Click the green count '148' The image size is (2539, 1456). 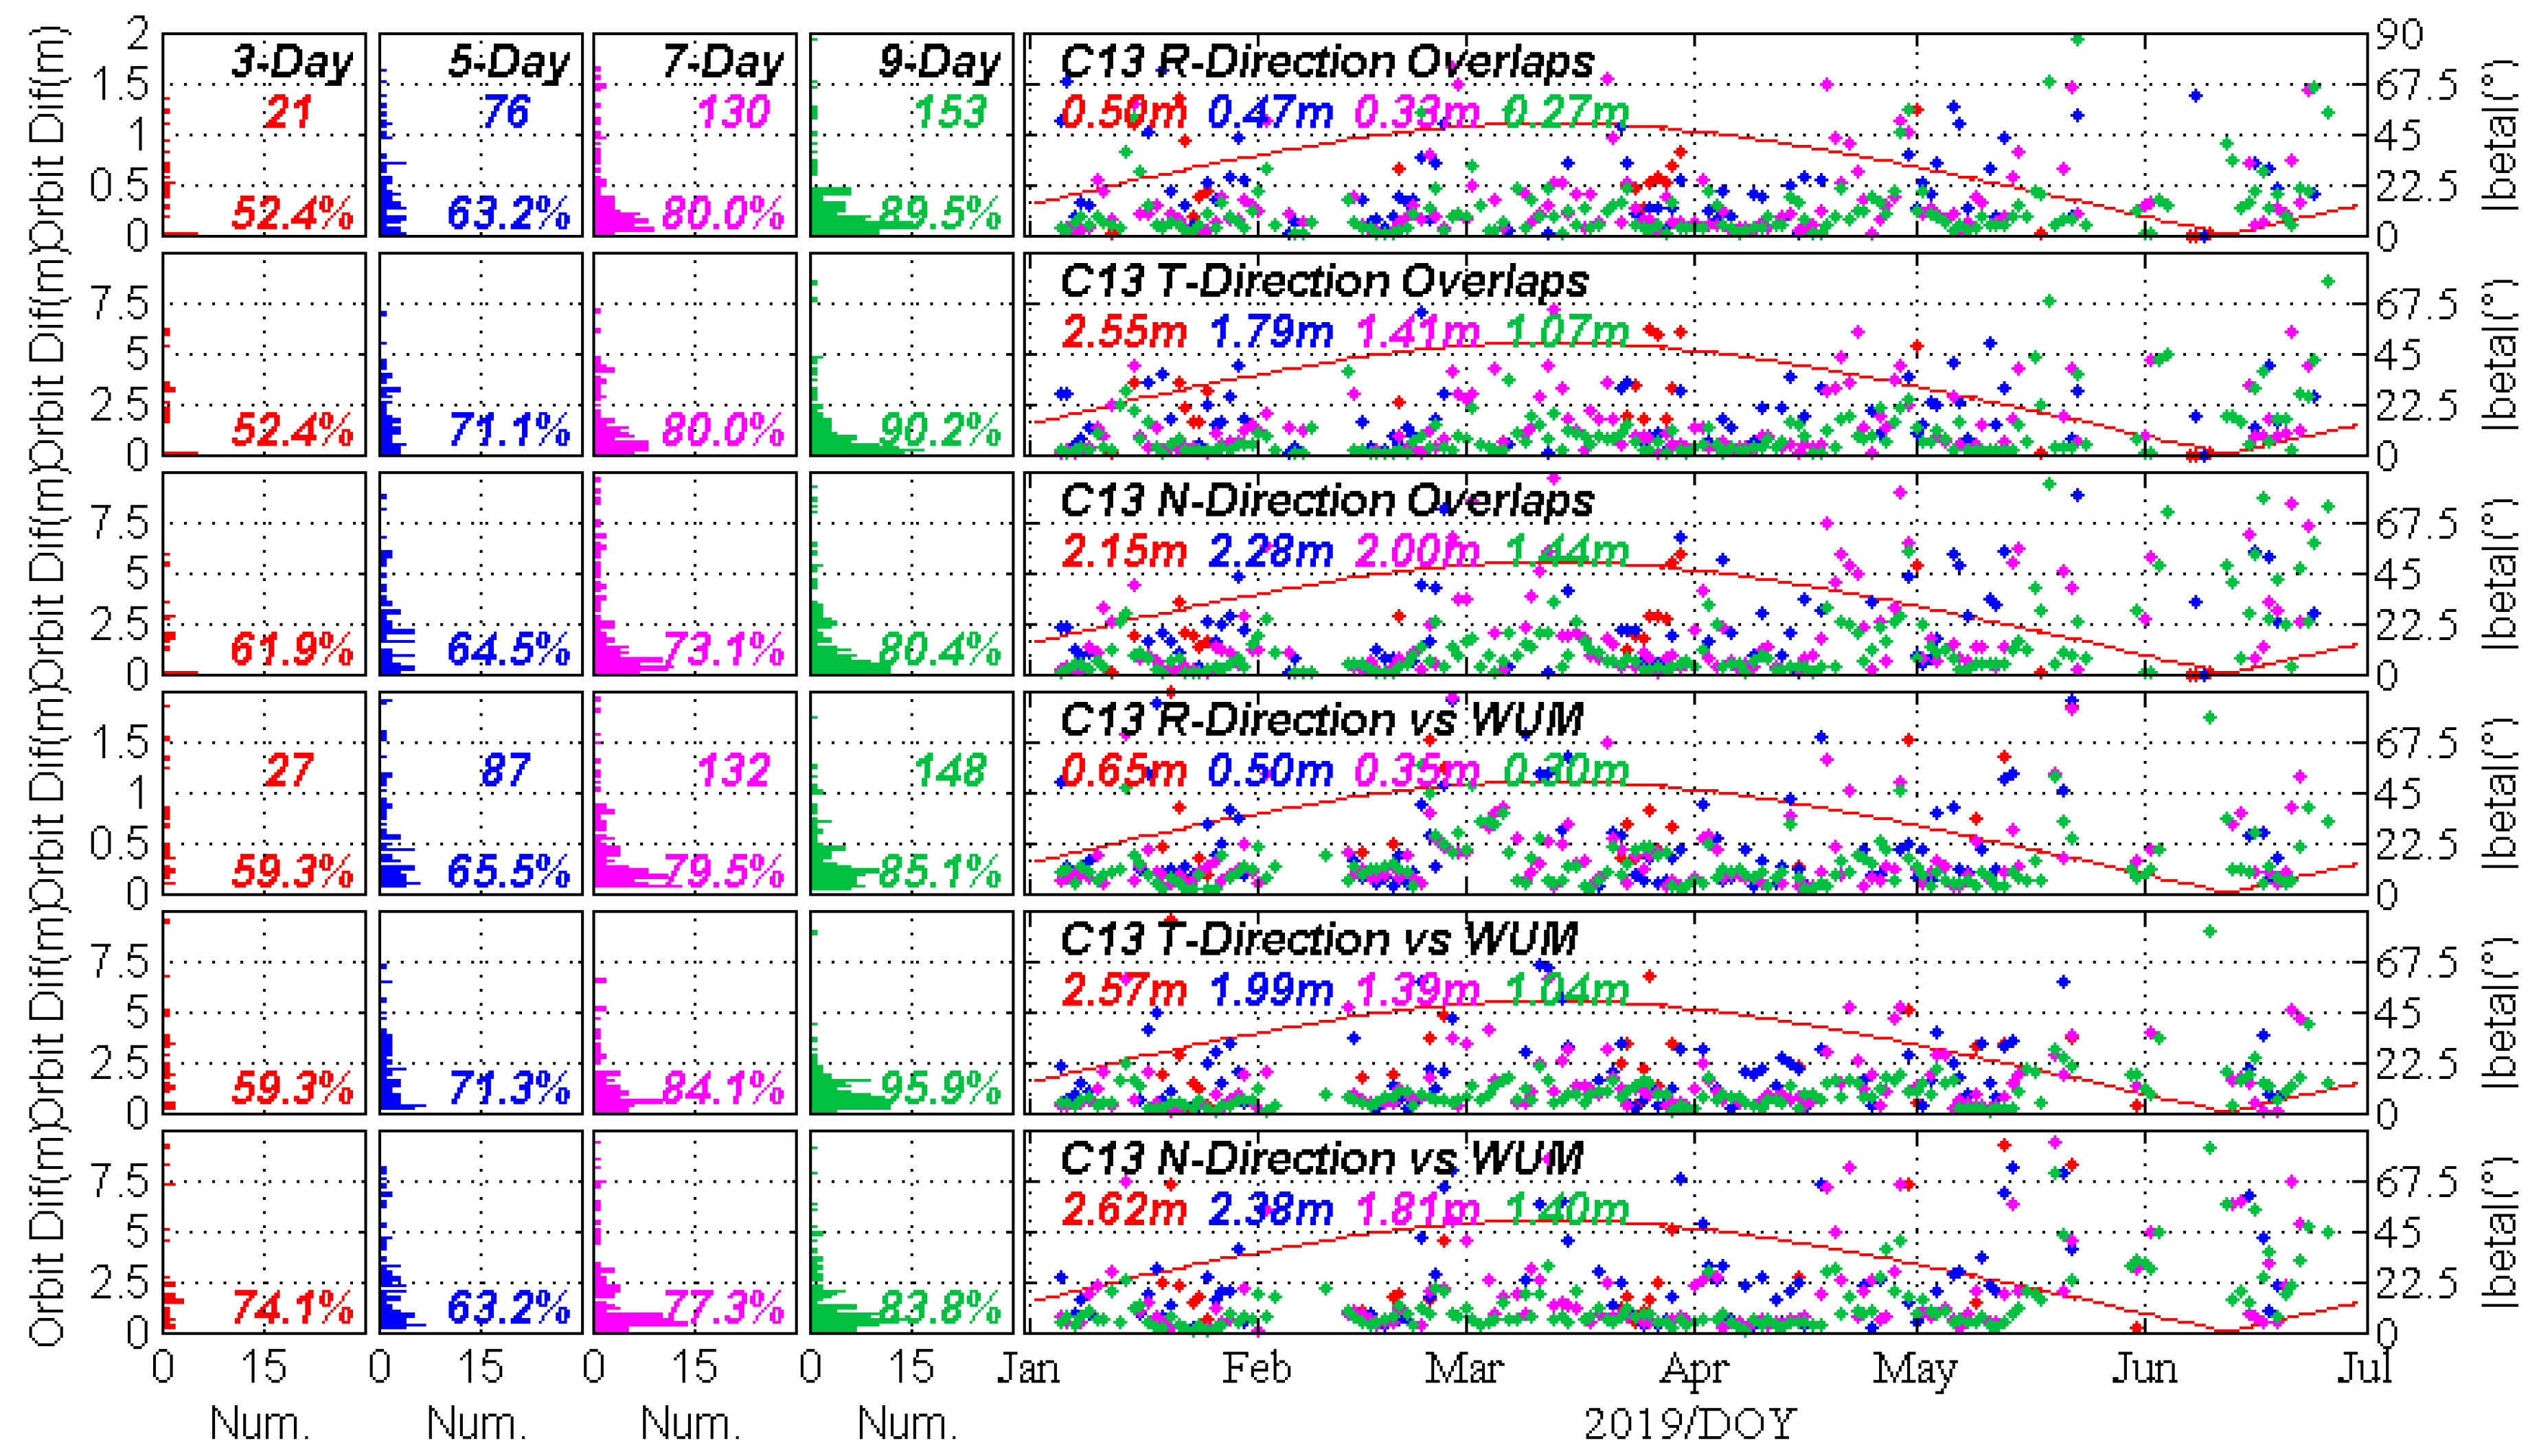pos(951,770)
